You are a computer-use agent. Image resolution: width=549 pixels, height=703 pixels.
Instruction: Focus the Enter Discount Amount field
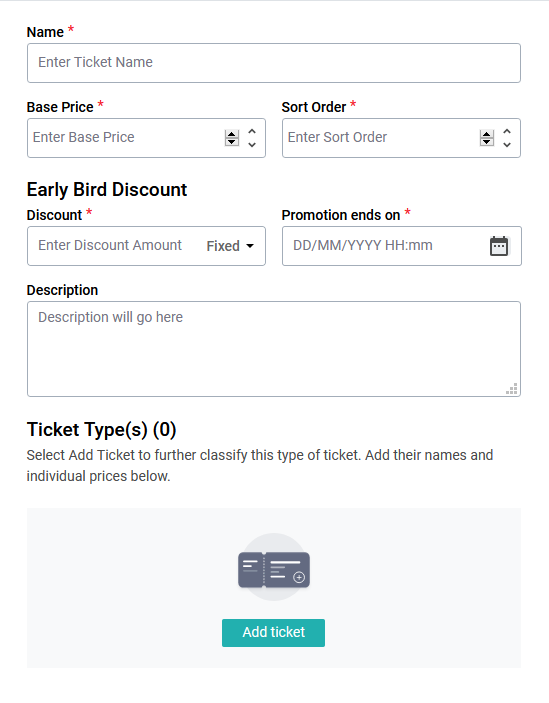click(x=114, y=246)
